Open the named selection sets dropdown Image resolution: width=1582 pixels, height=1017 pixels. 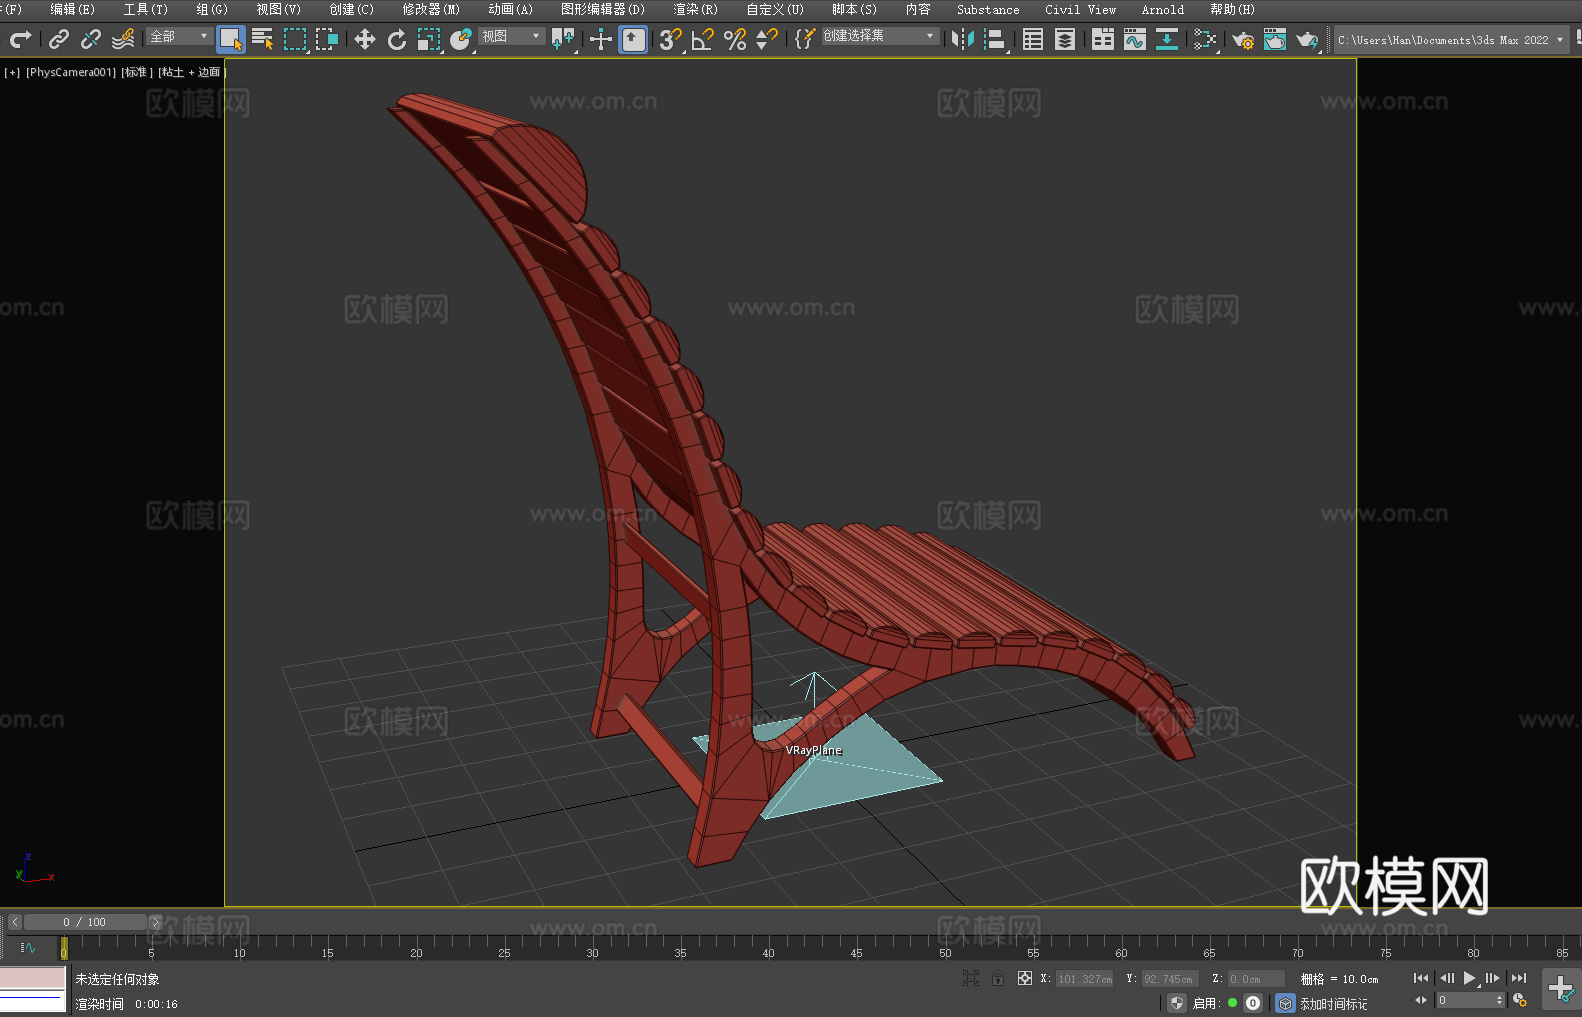[x=880, y=36]
